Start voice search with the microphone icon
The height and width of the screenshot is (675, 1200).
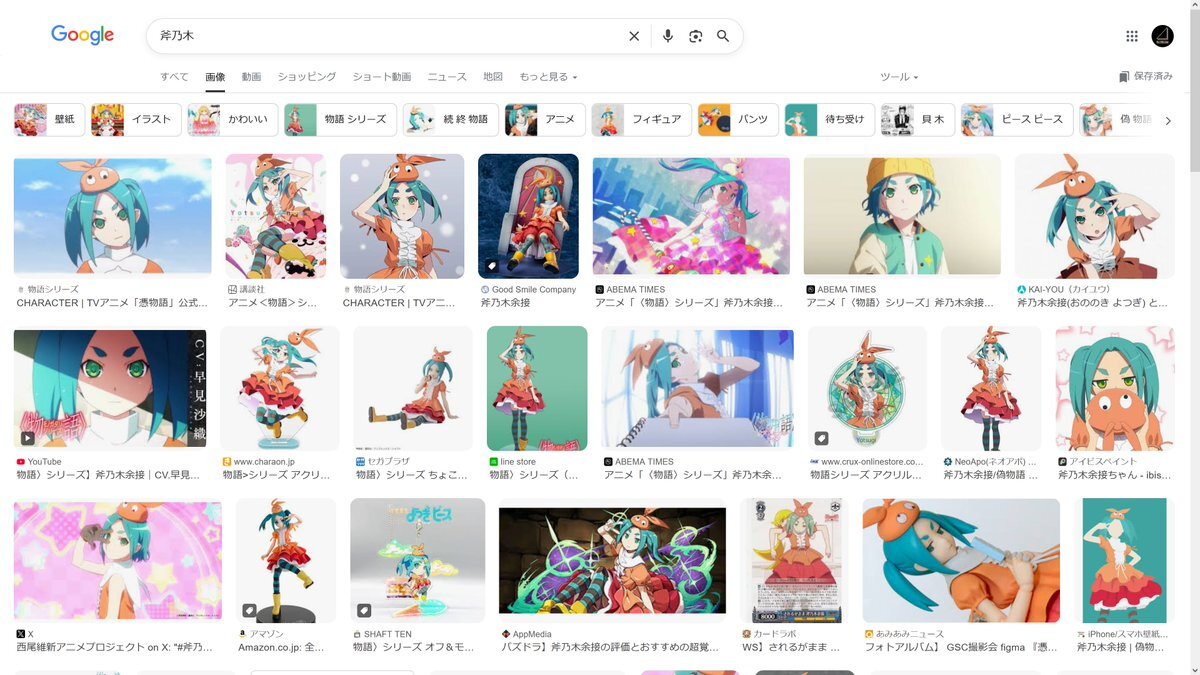pos(668,36)
